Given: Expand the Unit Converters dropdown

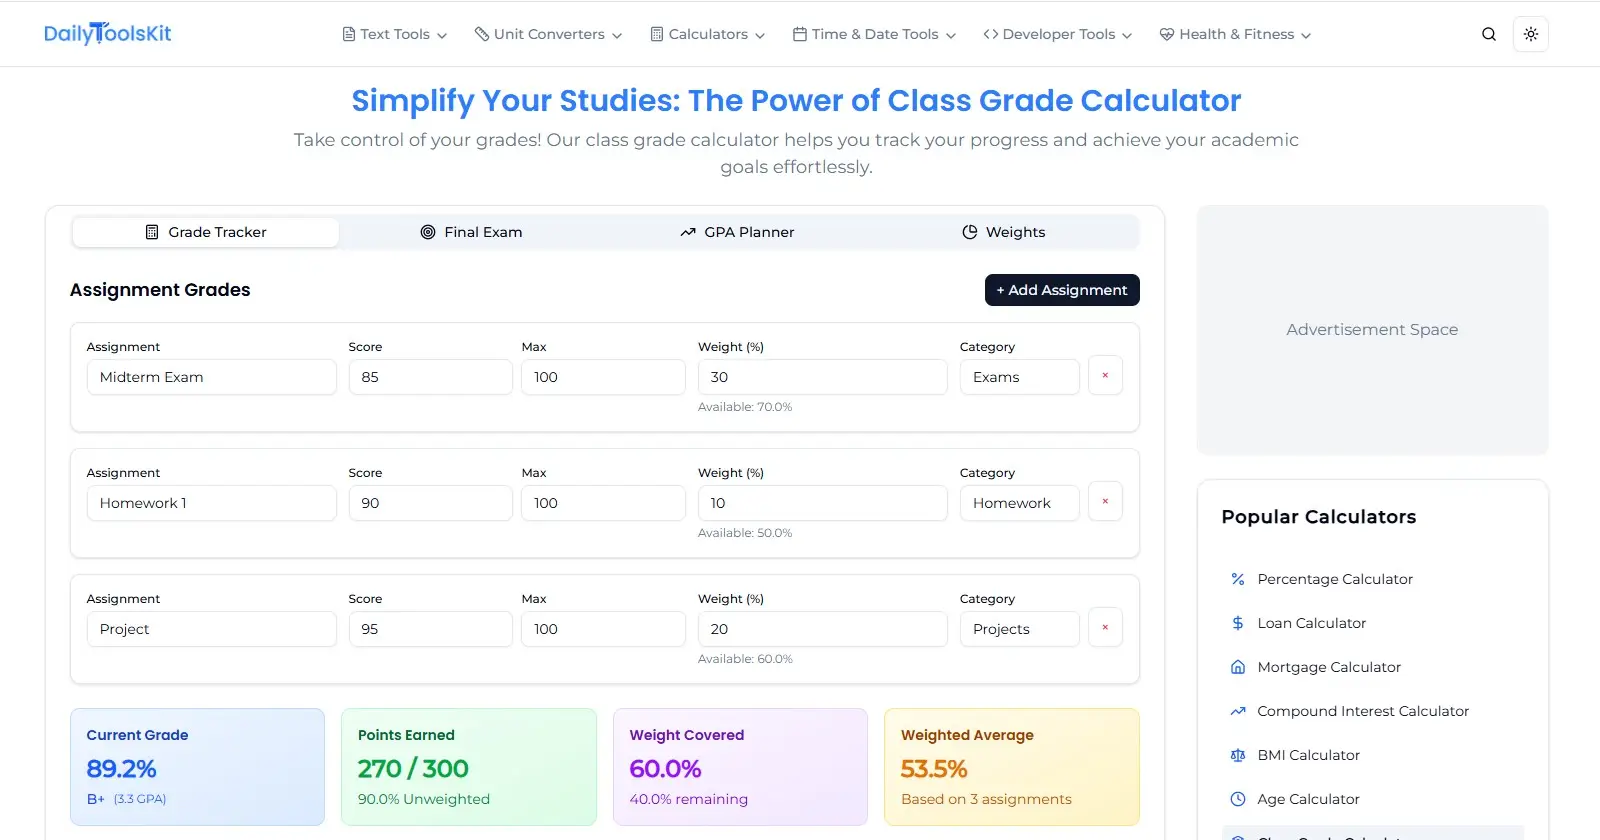Looking at the screenshot, I should point(548,33).
